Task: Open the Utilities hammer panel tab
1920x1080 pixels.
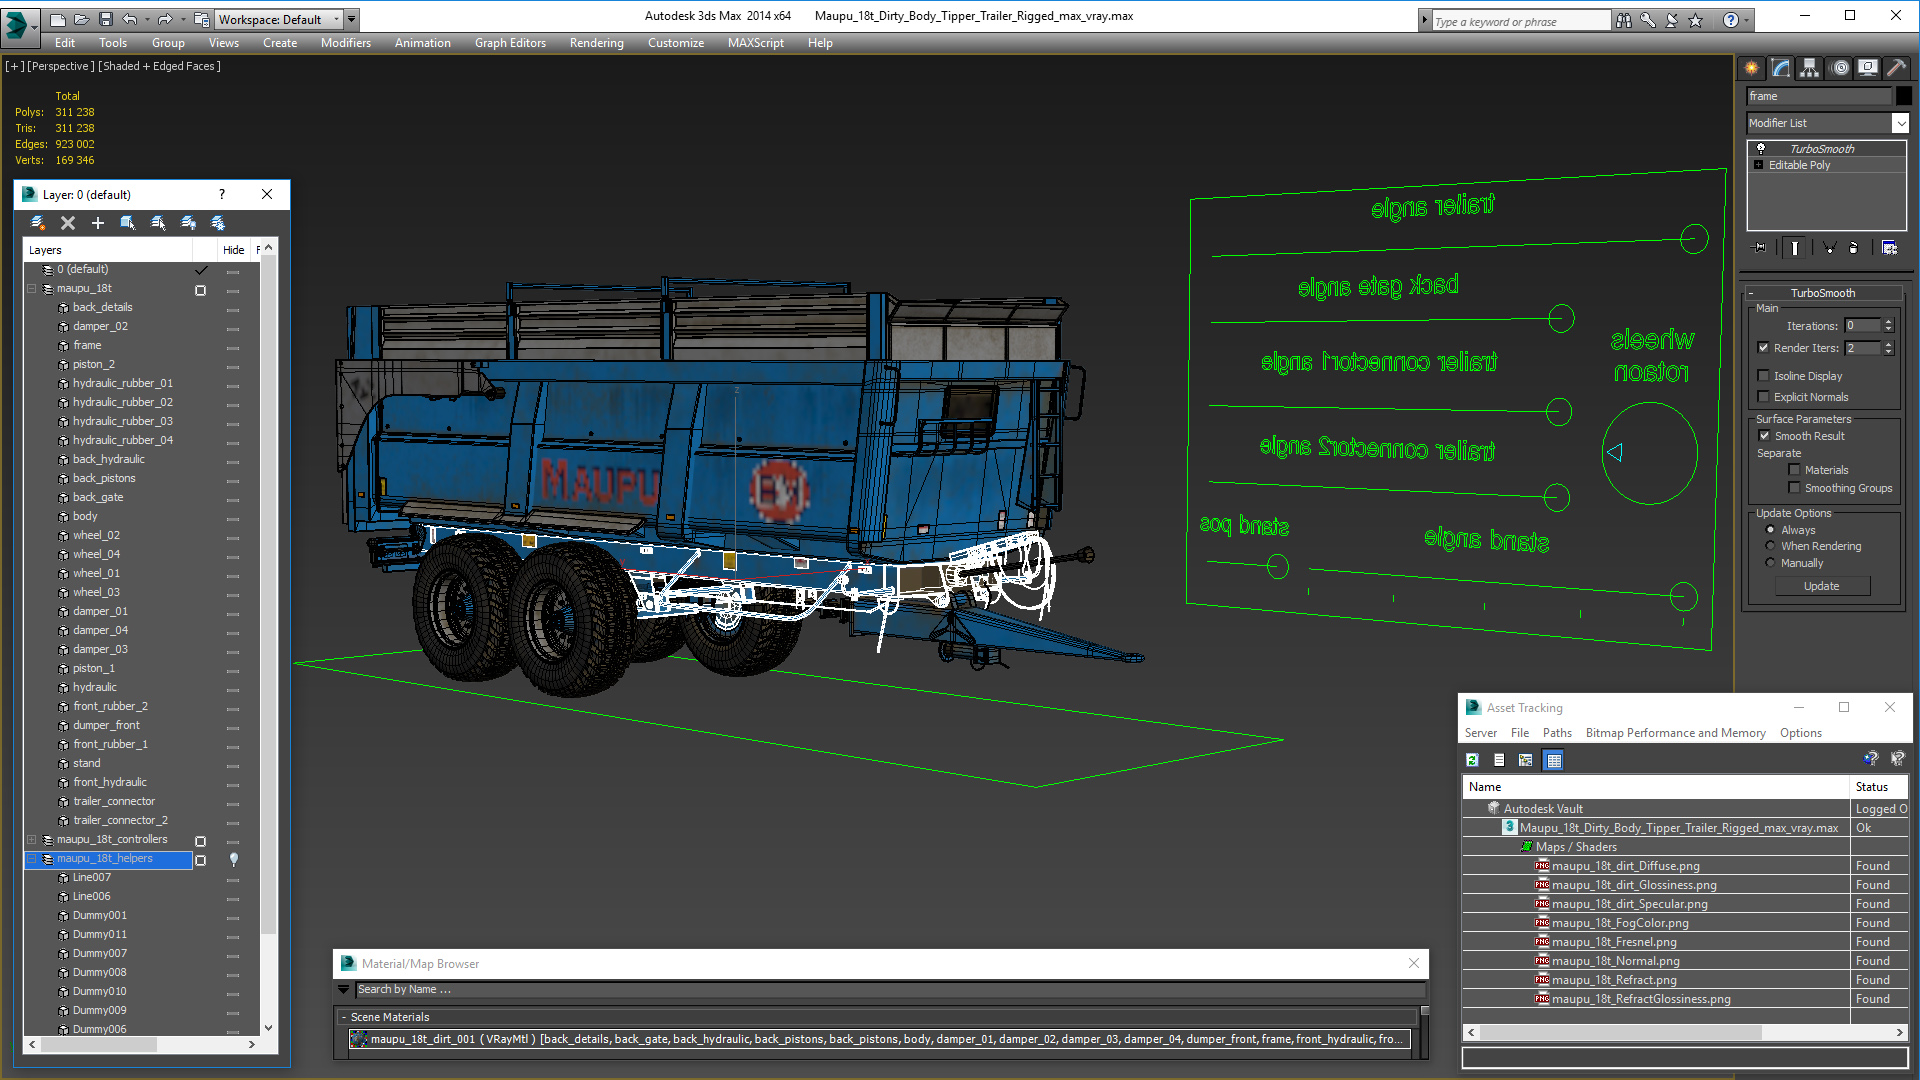Action: (1896, 68)
